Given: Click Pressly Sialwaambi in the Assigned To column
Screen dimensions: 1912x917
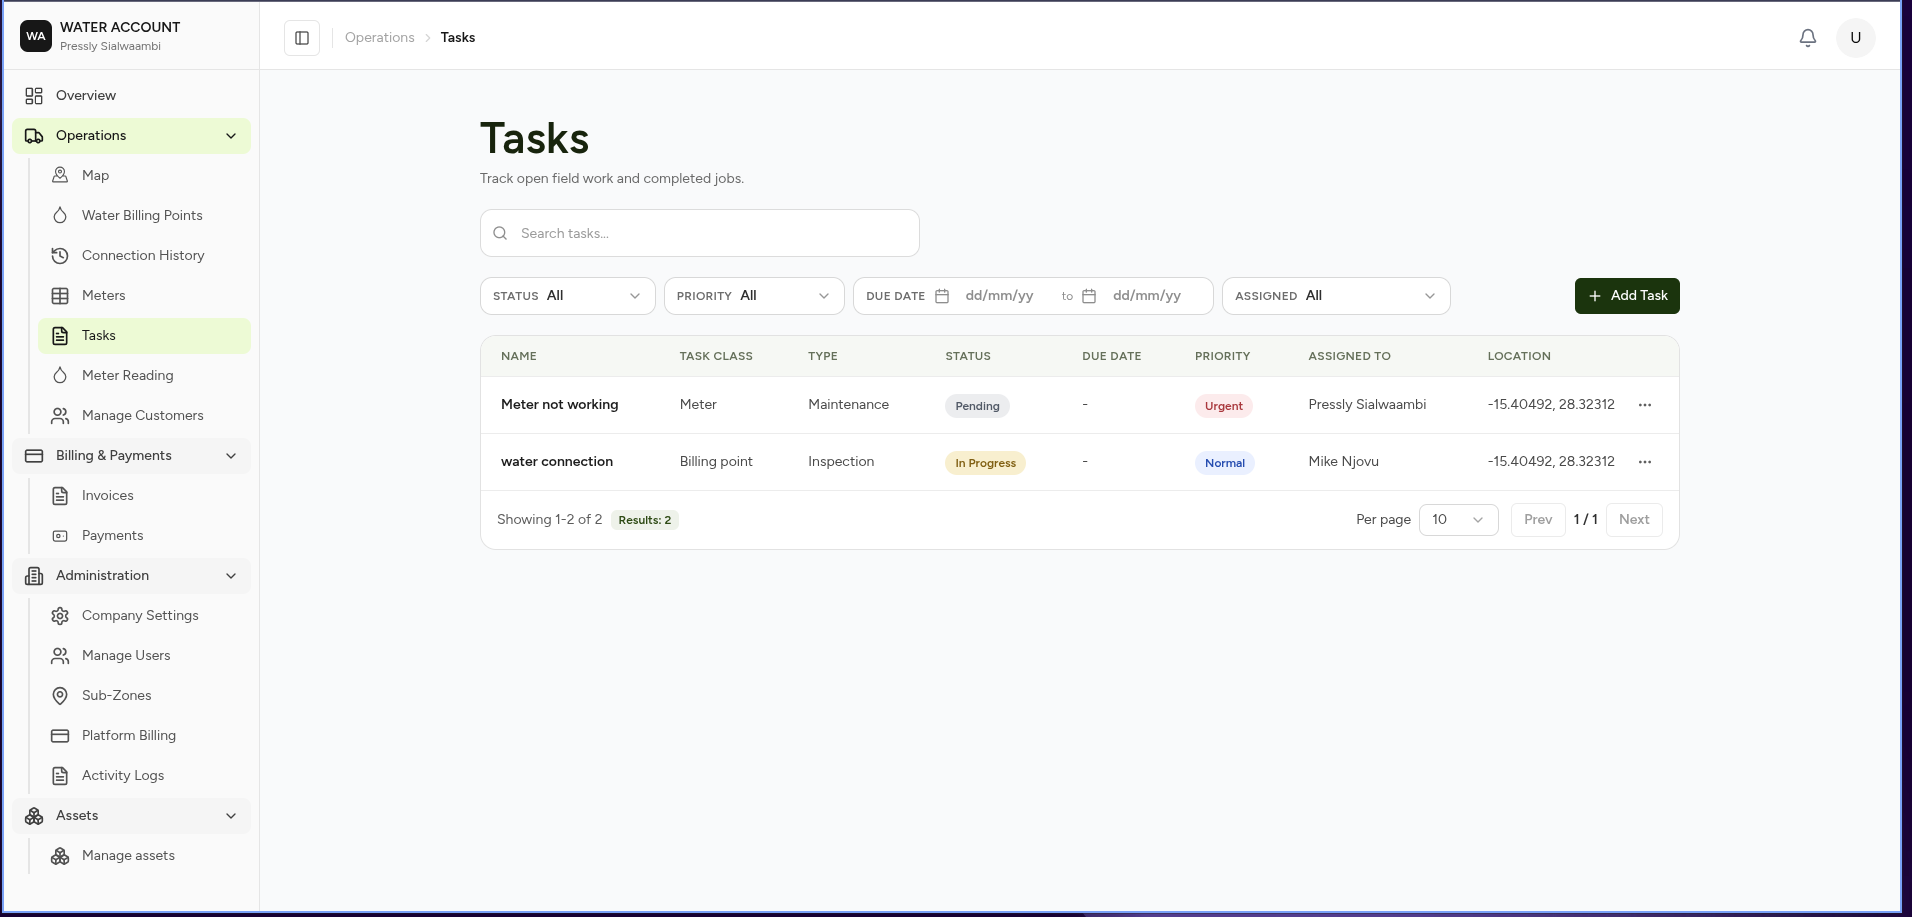Looking at the screenshot, I should coord(1367,405).
